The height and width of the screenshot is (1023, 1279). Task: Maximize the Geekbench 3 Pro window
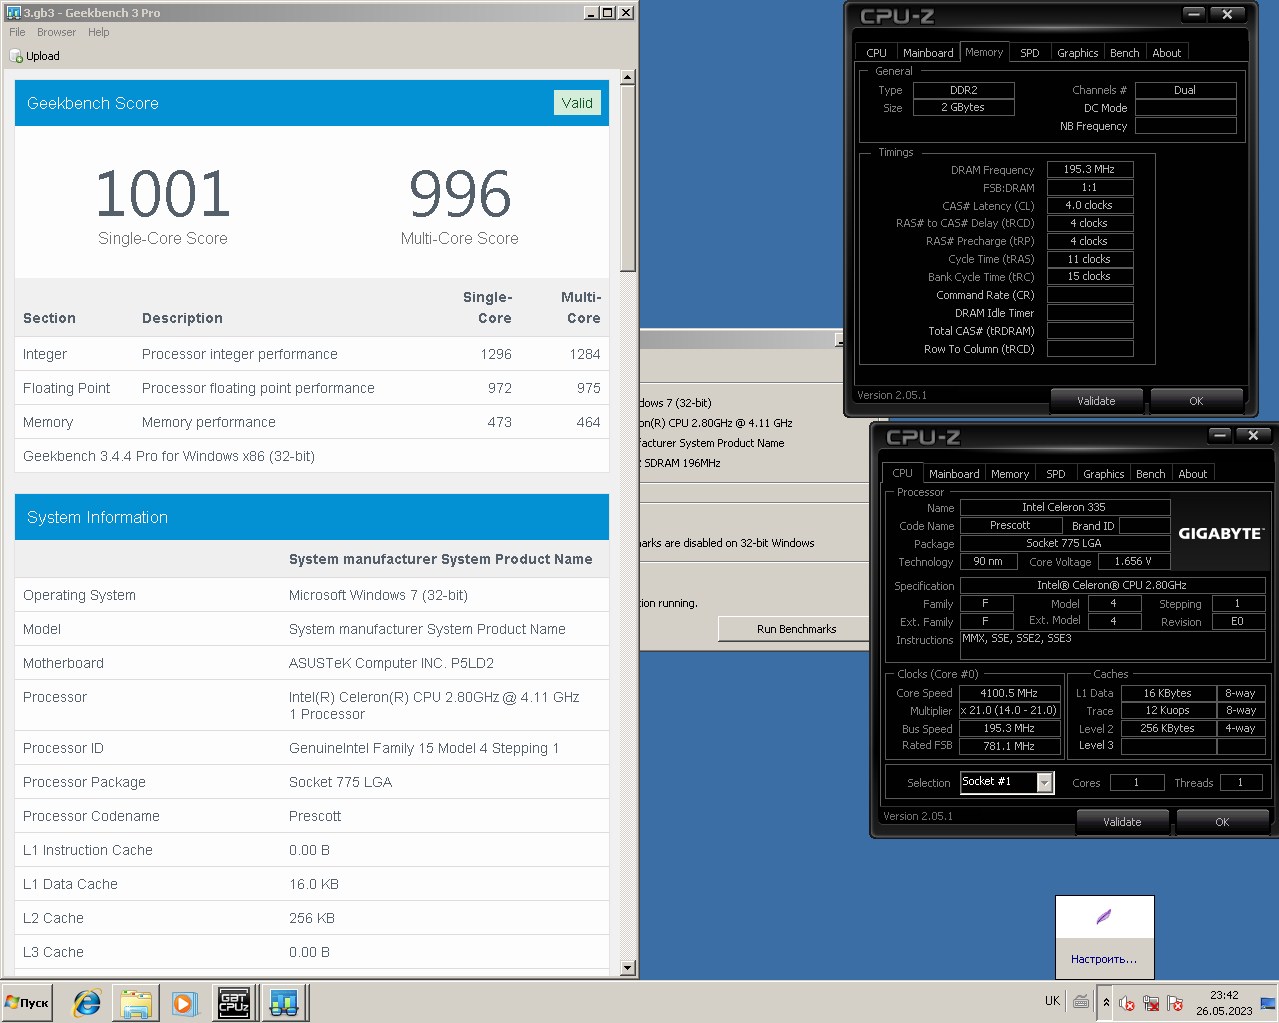coord(607,13)
